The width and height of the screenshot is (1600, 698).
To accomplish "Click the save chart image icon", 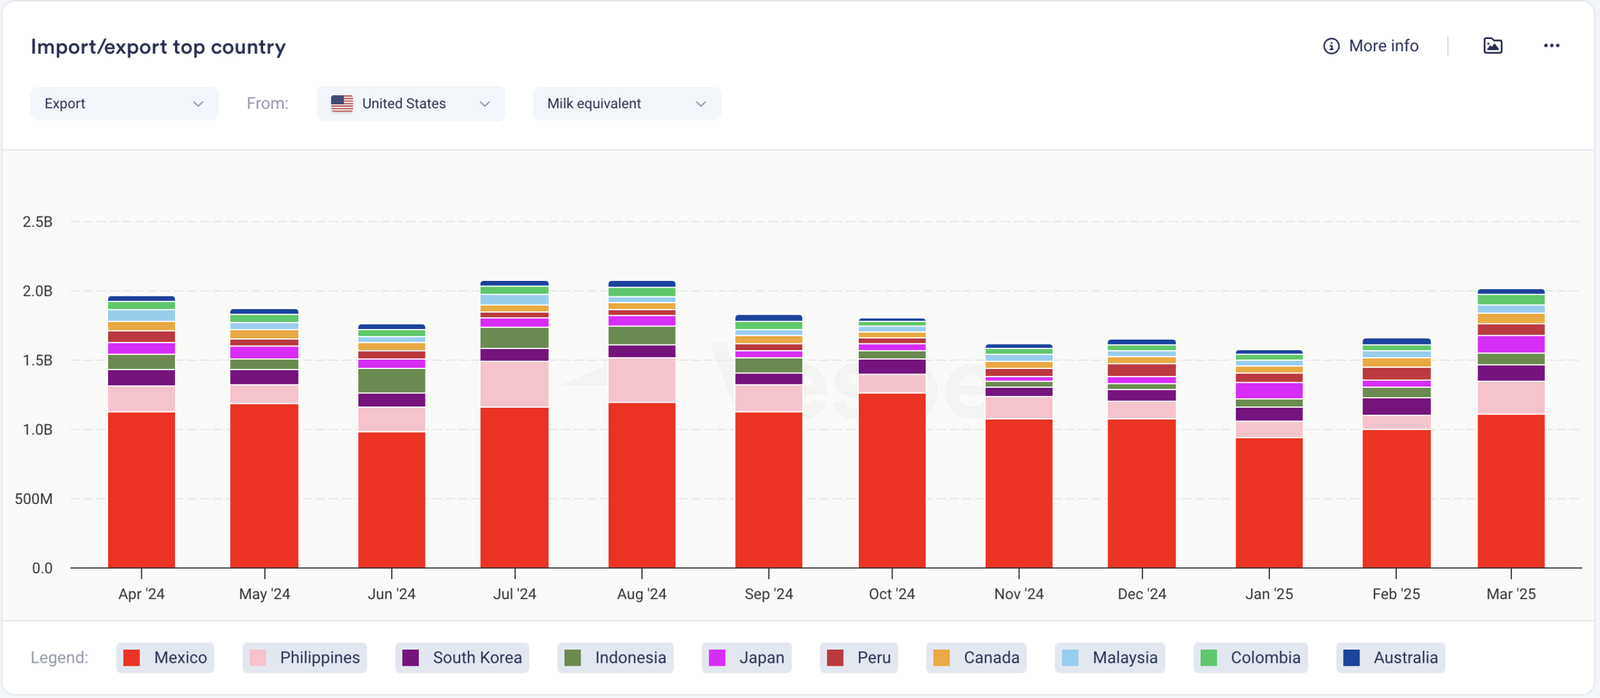I will [1492, 46].
